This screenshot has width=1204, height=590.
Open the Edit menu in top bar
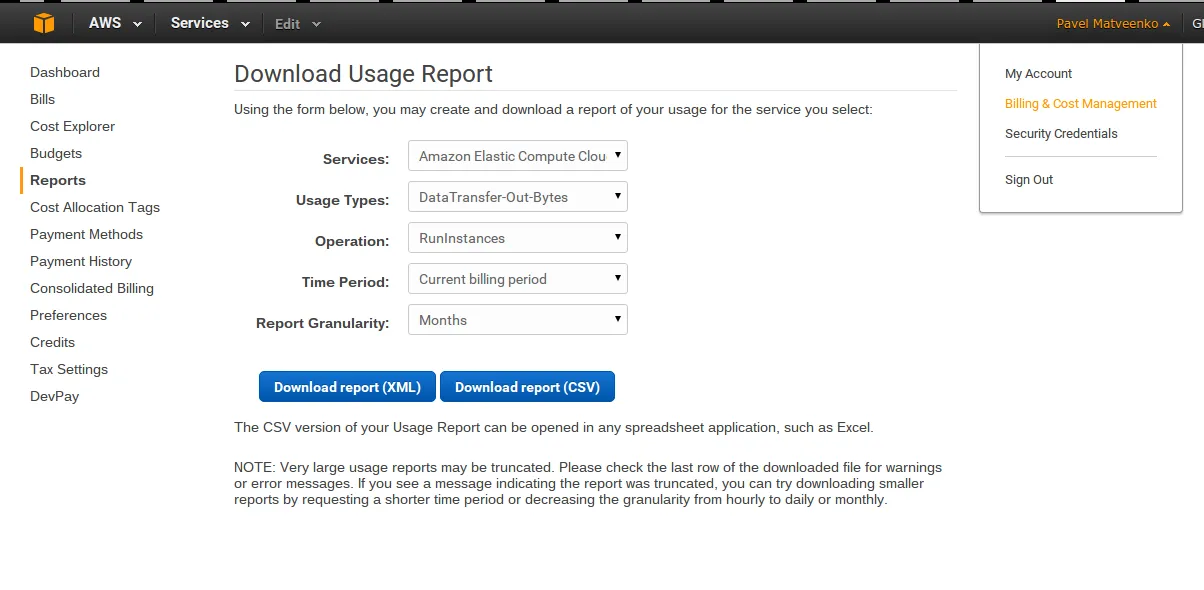(298, 24)
